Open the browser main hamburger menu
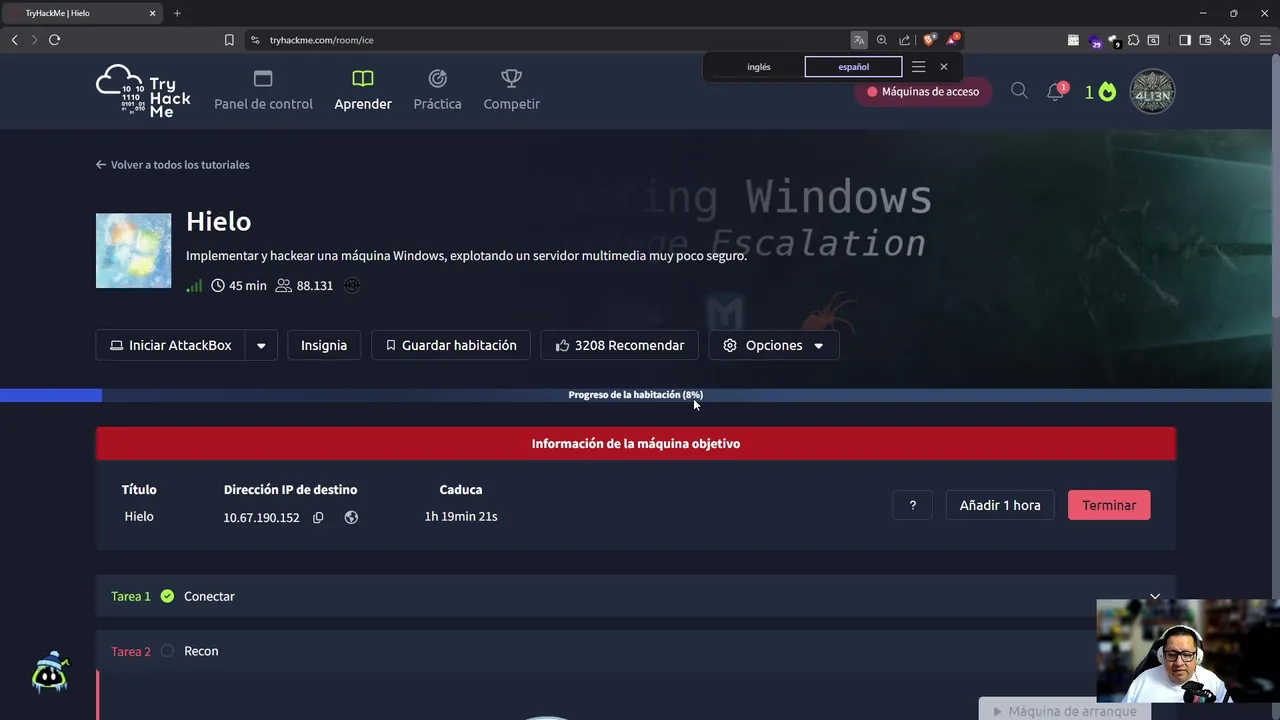Screen dimensions: 1280x720 tap(1265, 40)
